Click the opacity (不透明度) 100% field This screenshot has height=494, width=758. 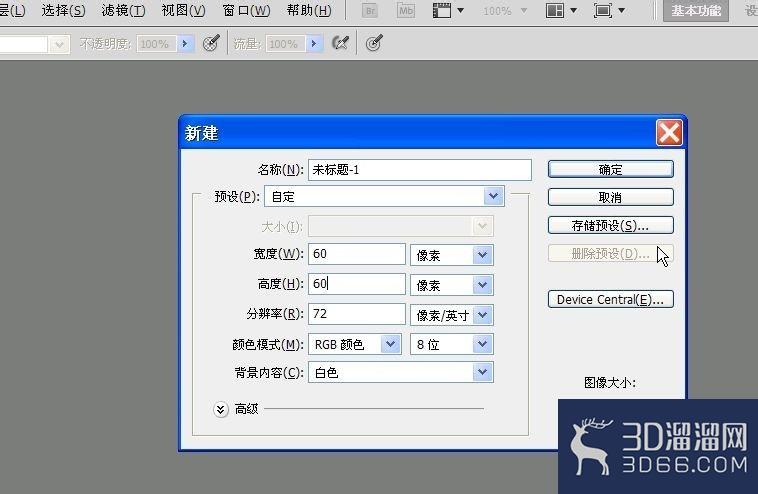click(x=156, y=44)
